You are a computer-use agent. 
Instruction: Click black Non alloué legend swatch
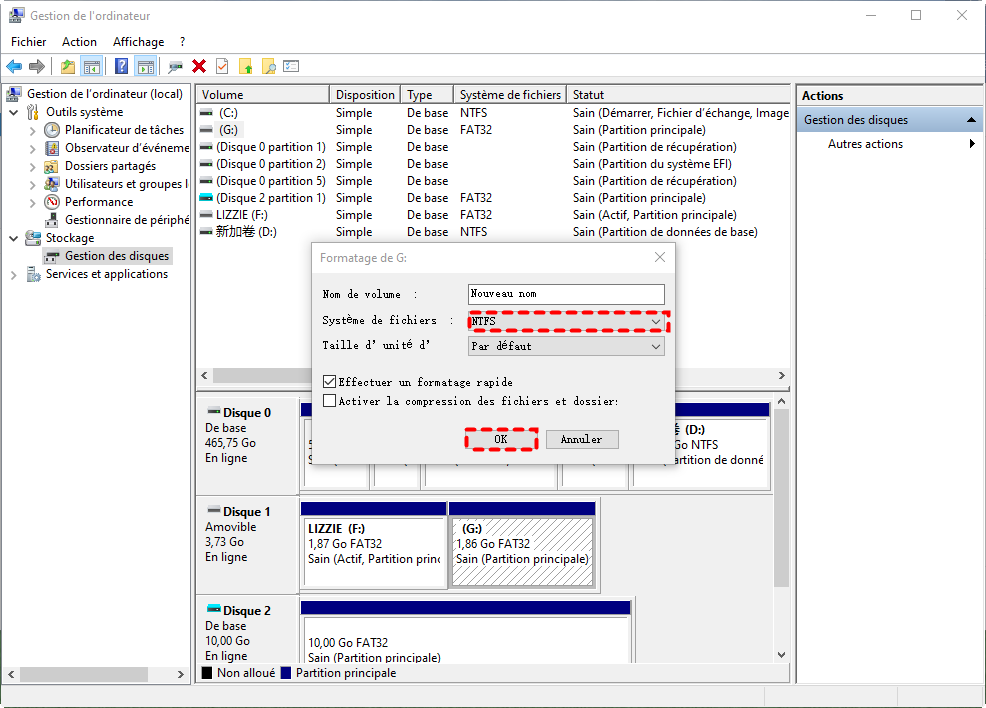(x=206, y=673)
